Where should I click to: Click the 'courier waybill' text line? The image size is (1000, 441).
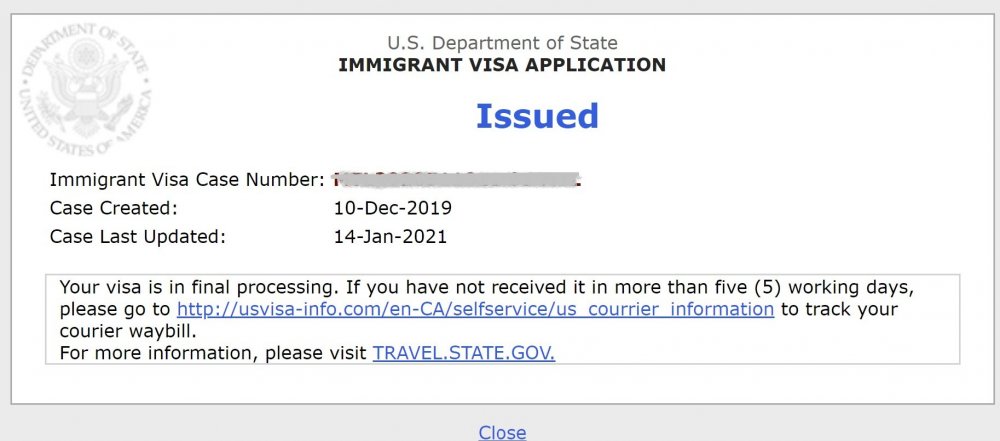128,332
